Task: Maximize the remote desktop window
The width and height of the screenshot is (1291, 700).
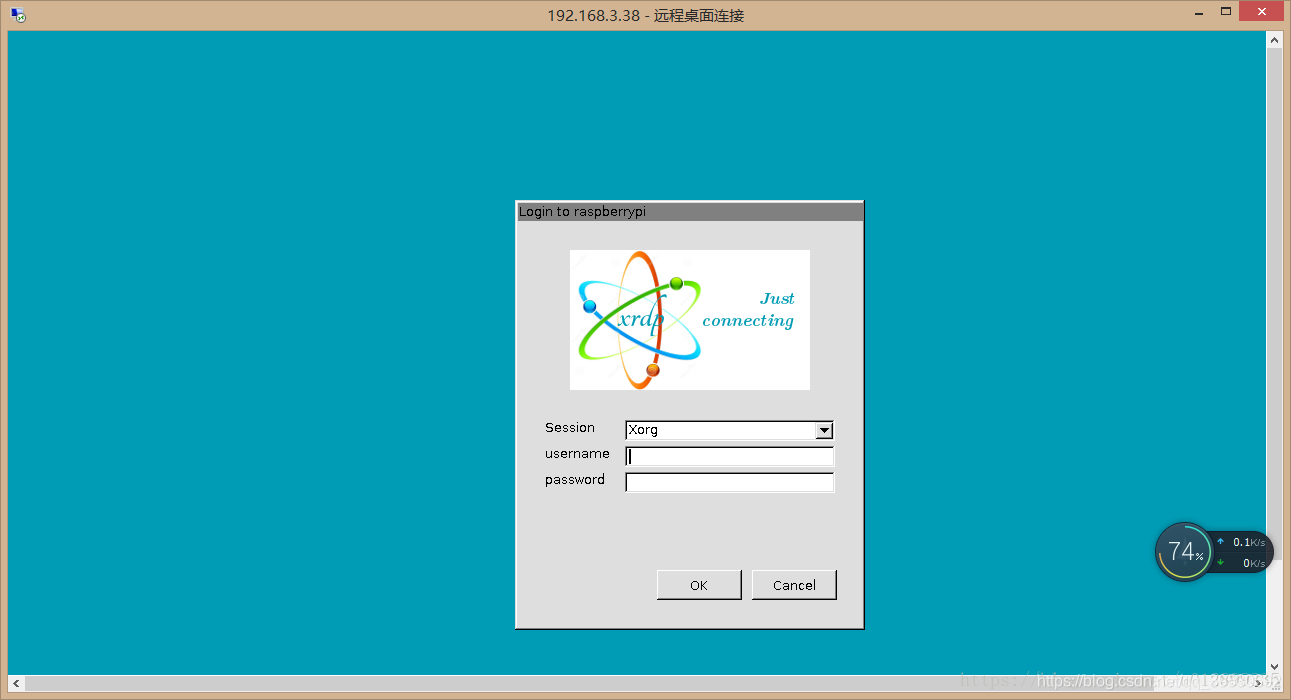Action: click(1226, 12)
